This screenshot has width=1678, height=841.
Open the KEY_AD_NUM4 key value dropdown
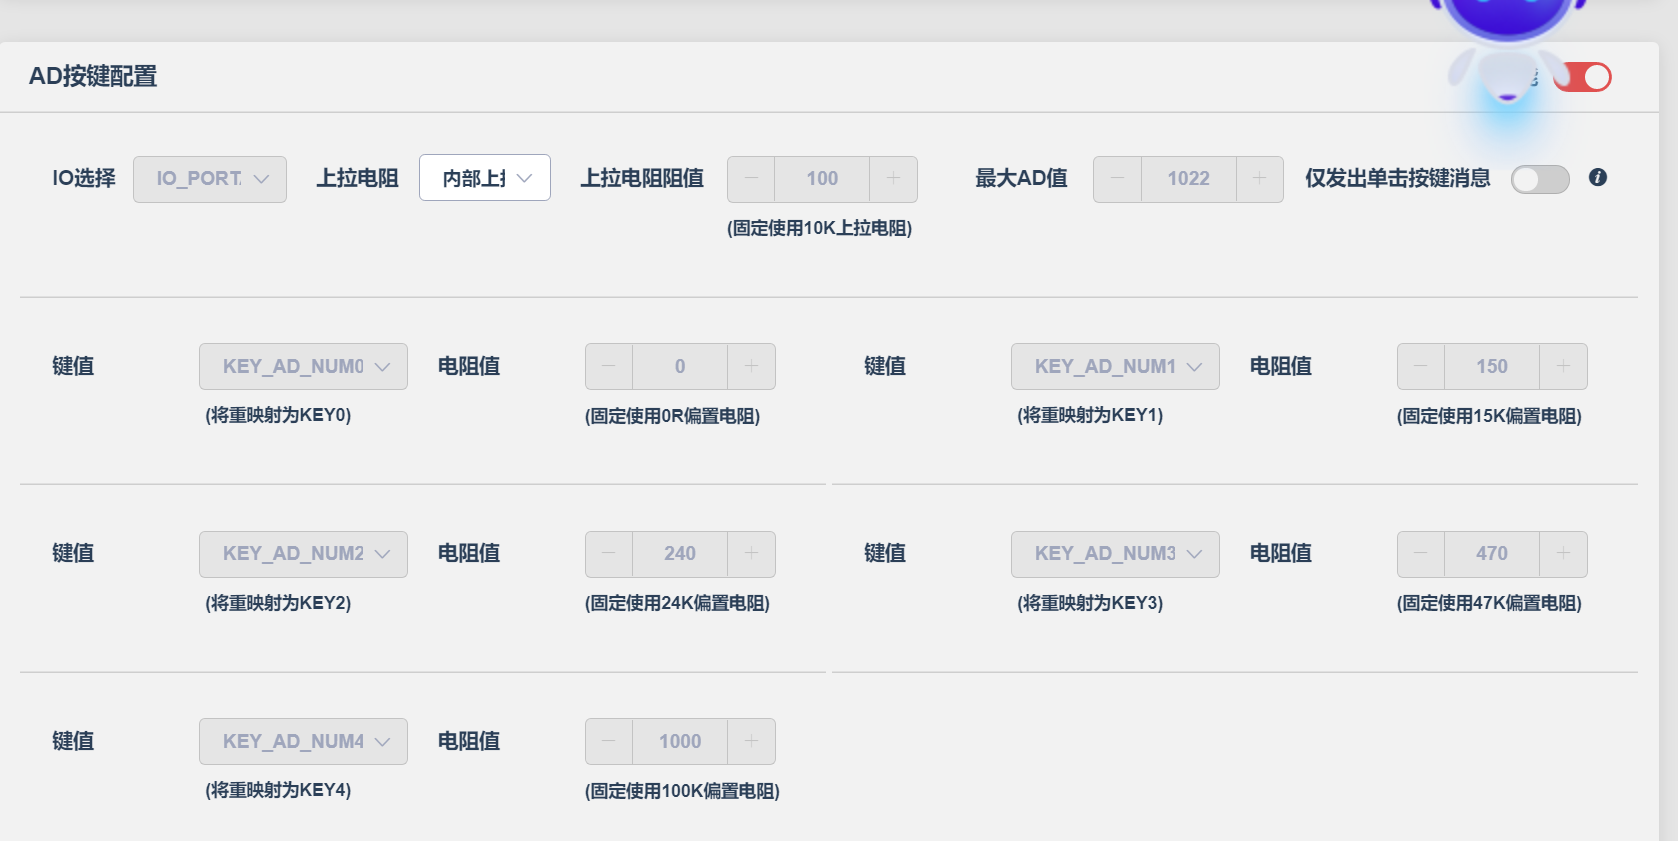pyautogui.click(x=303, y=741)
